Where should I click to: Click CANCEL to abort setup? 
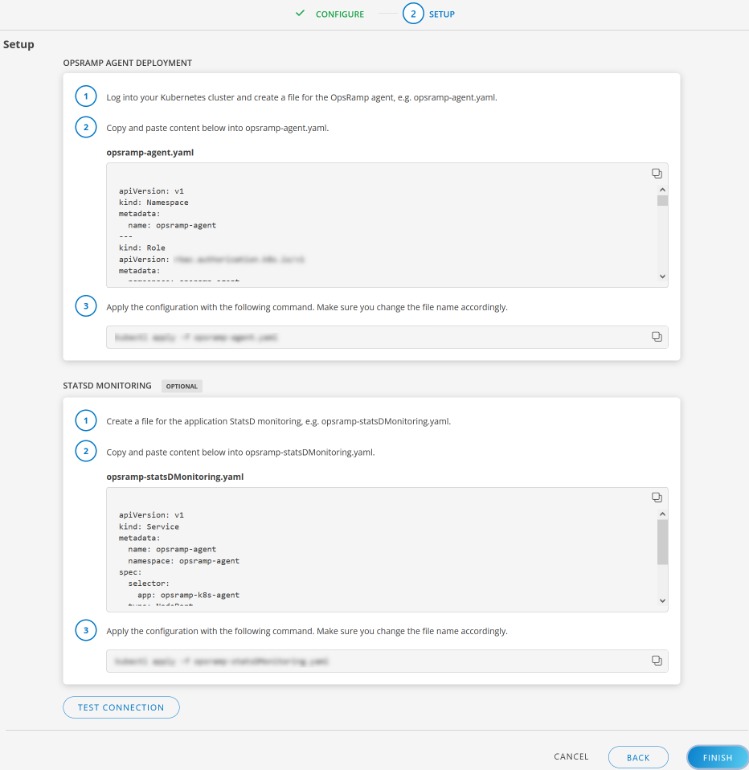571,756
